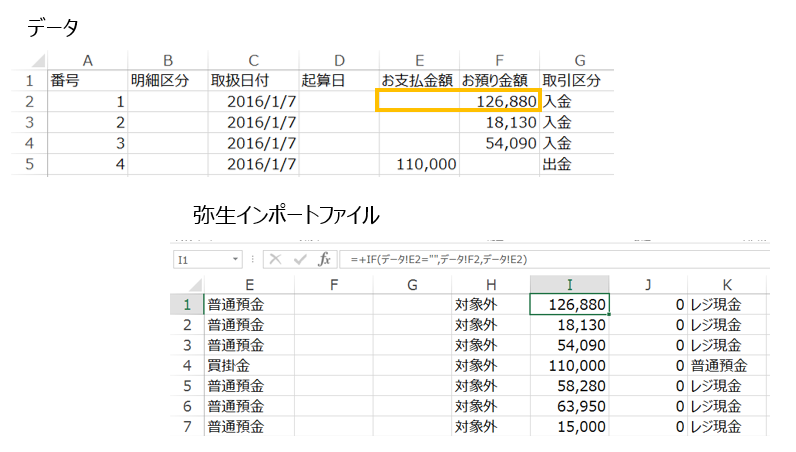
Task: Select row 5 header in データ sheet
Action: tap(29, 164)
